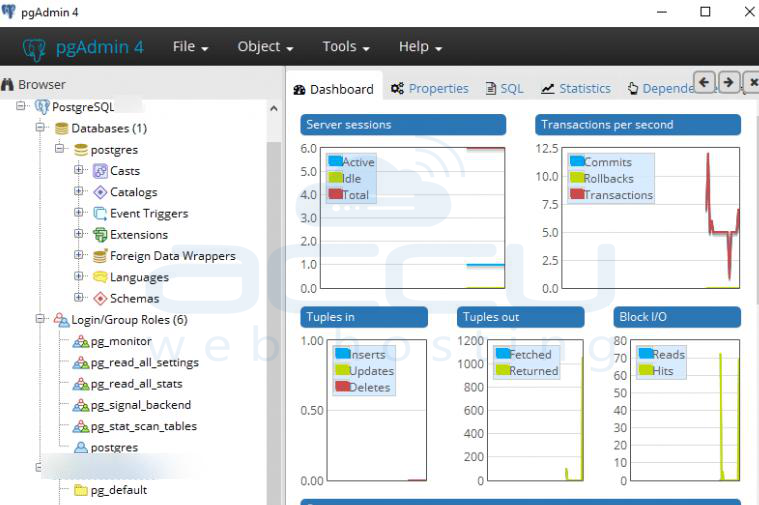Open the File menu
The image size is (759, 505).
coord(190,47)
